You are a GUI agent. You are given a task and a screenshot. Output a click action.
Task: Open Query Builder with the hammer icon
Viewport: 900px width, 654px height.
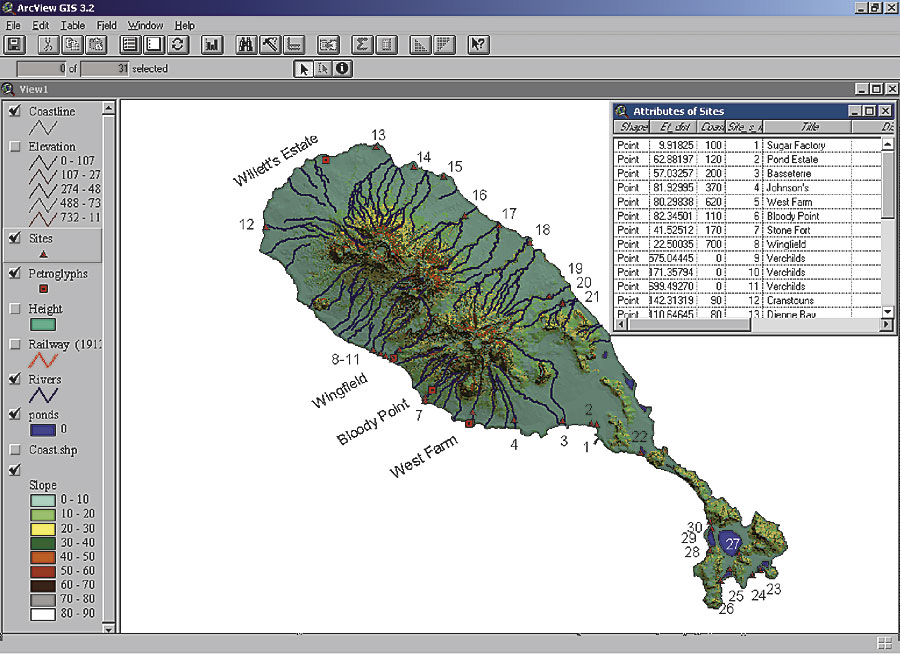coord(269,44)
